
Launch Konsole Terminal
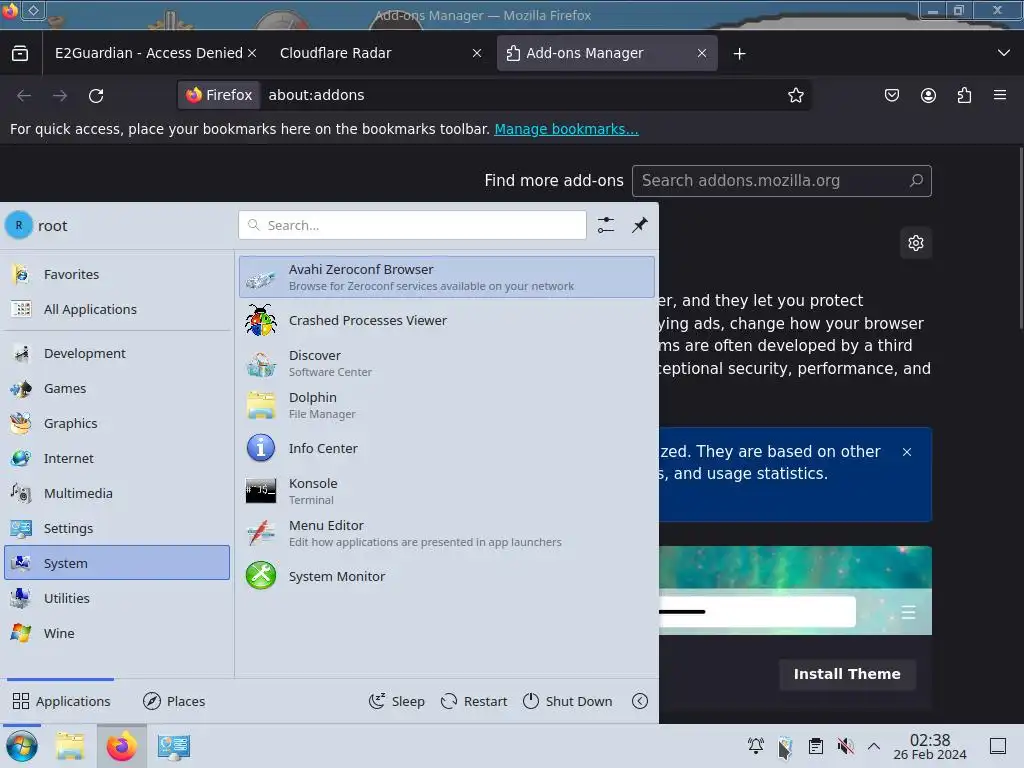tap(447, 491)
